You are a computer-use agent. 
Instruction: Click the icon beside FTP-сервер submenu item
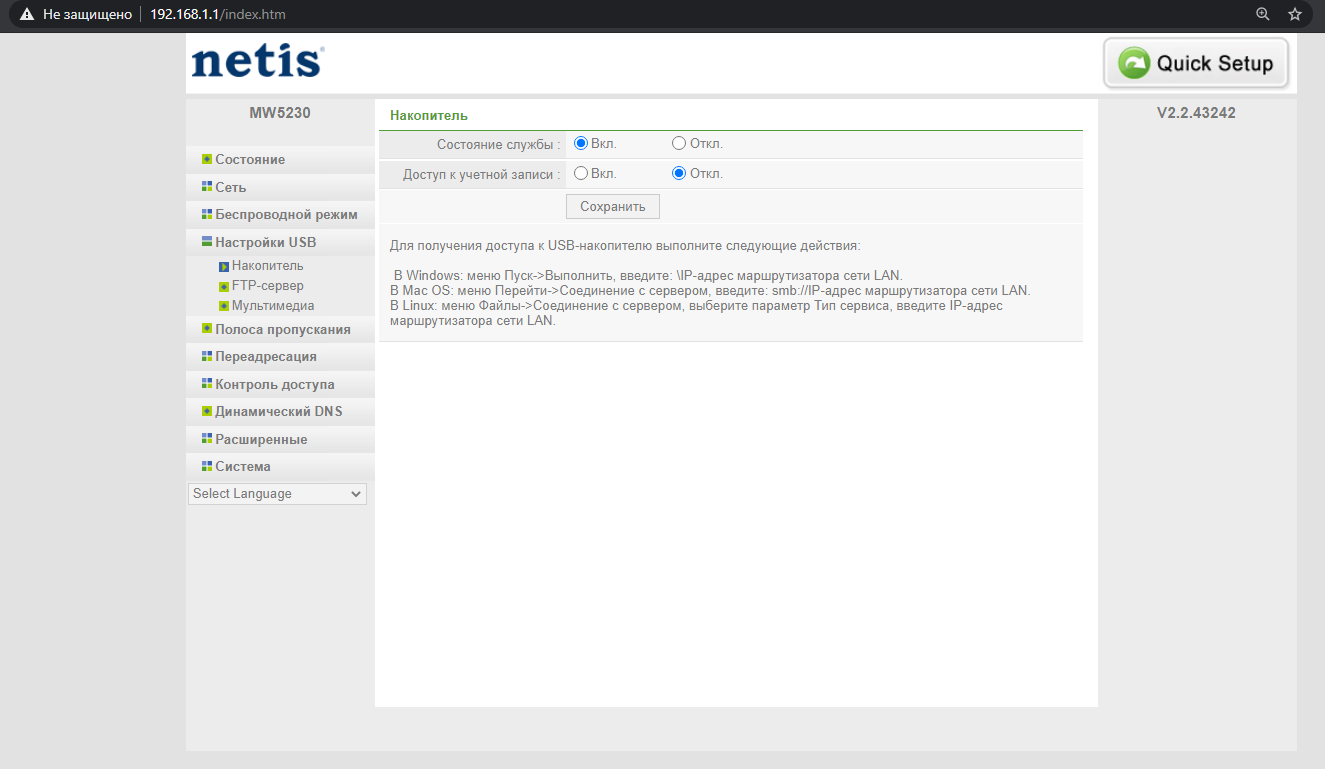[224, 287]
